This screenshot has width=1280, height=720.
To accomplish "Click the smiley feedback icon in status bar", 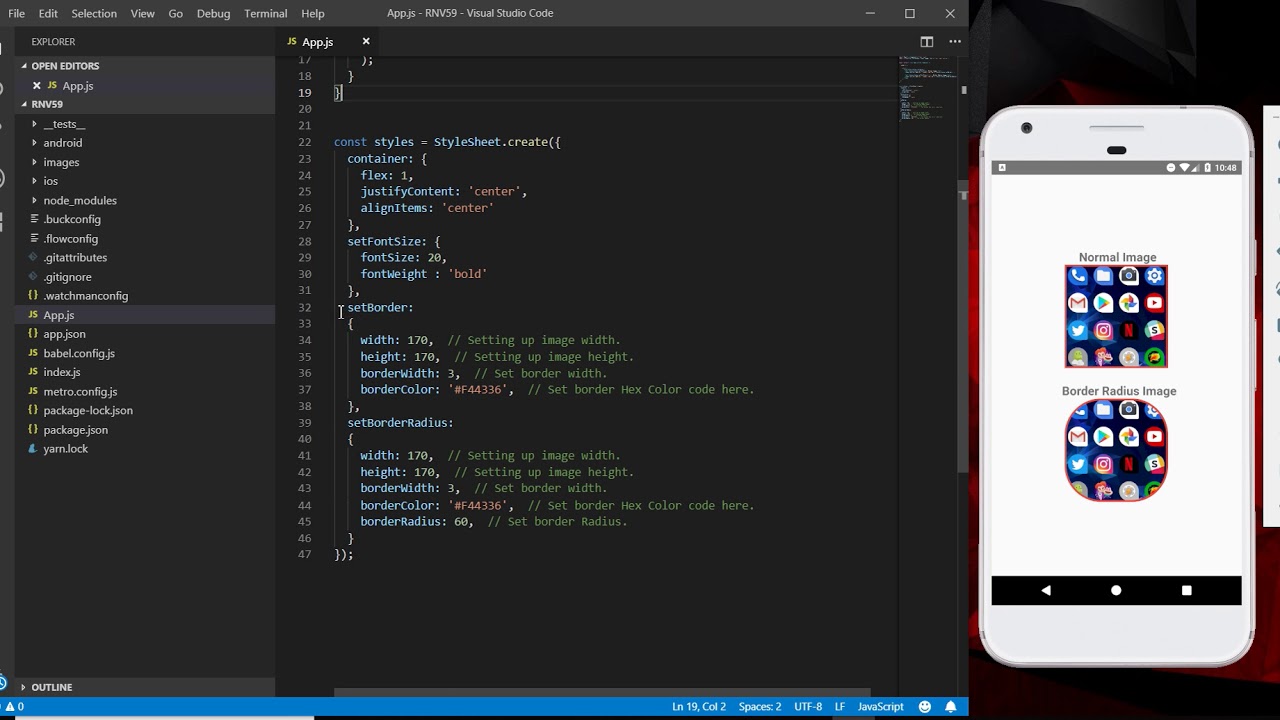I will (x=925, y=706).
